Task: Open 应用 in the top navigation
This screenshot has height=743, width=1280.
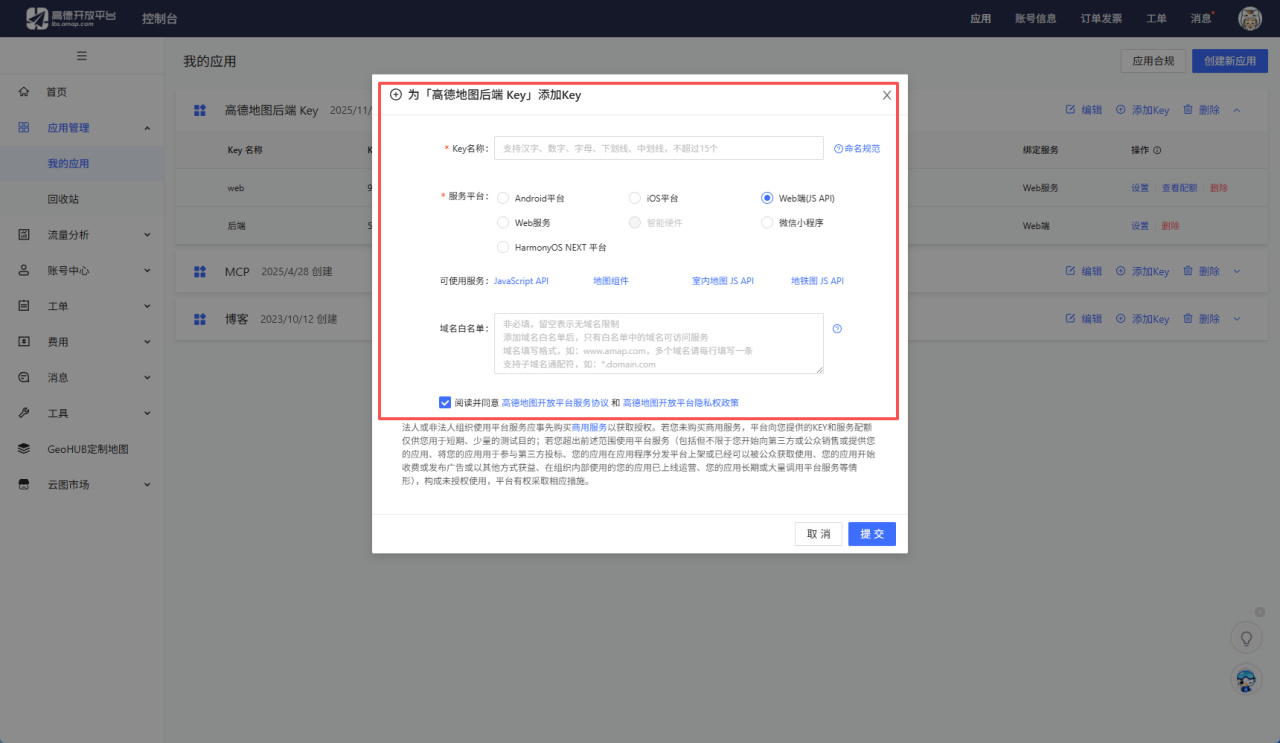Action: click(x=980, y=19)
